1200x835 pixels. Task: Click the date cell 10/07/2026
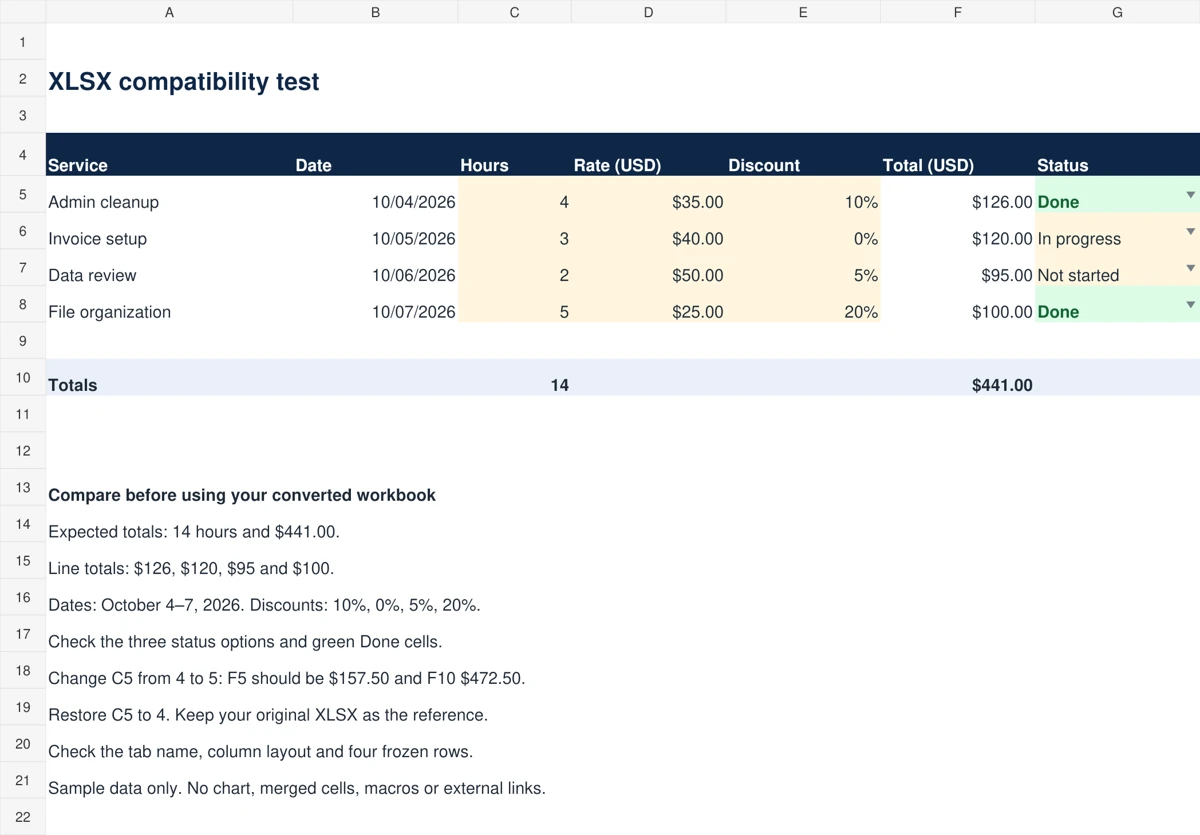coord(375,305)
